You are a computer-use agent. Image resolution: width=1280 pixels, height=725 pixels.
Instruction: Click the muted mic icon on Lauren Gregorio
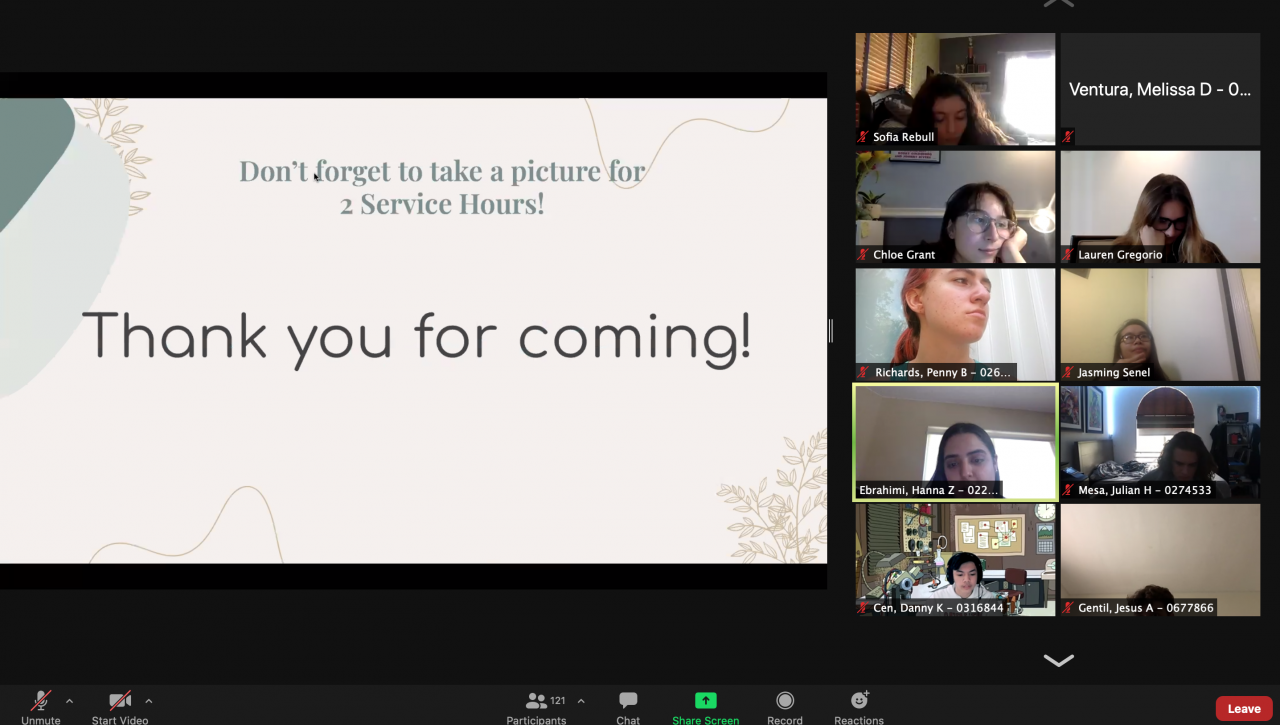pos(1069,255)
